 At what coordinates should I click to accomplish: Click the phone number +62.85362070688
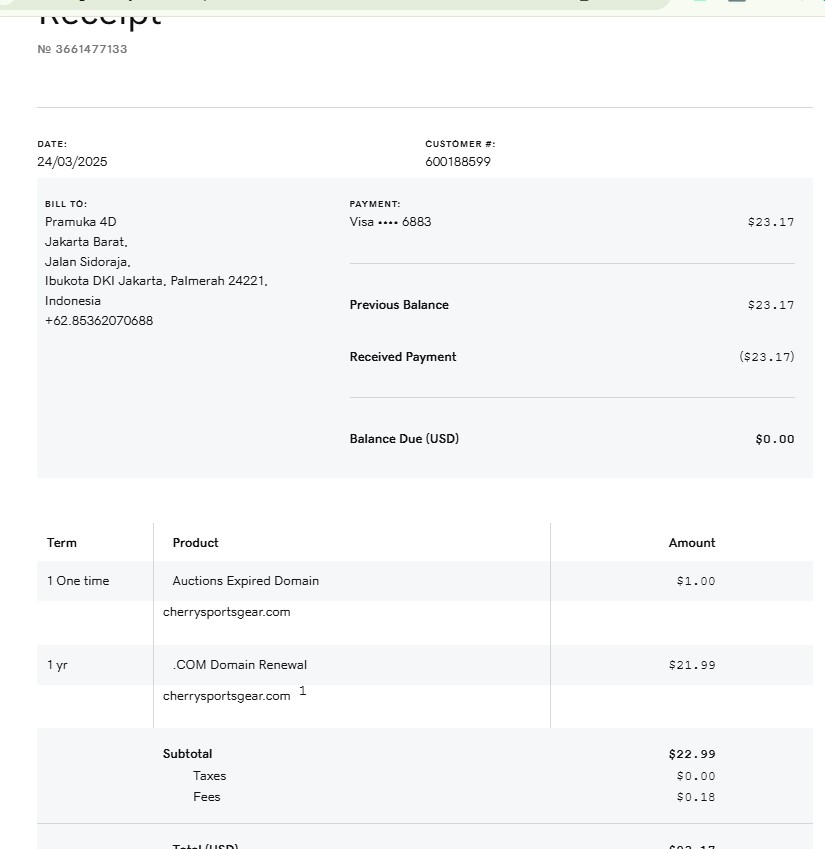point(99,321)
